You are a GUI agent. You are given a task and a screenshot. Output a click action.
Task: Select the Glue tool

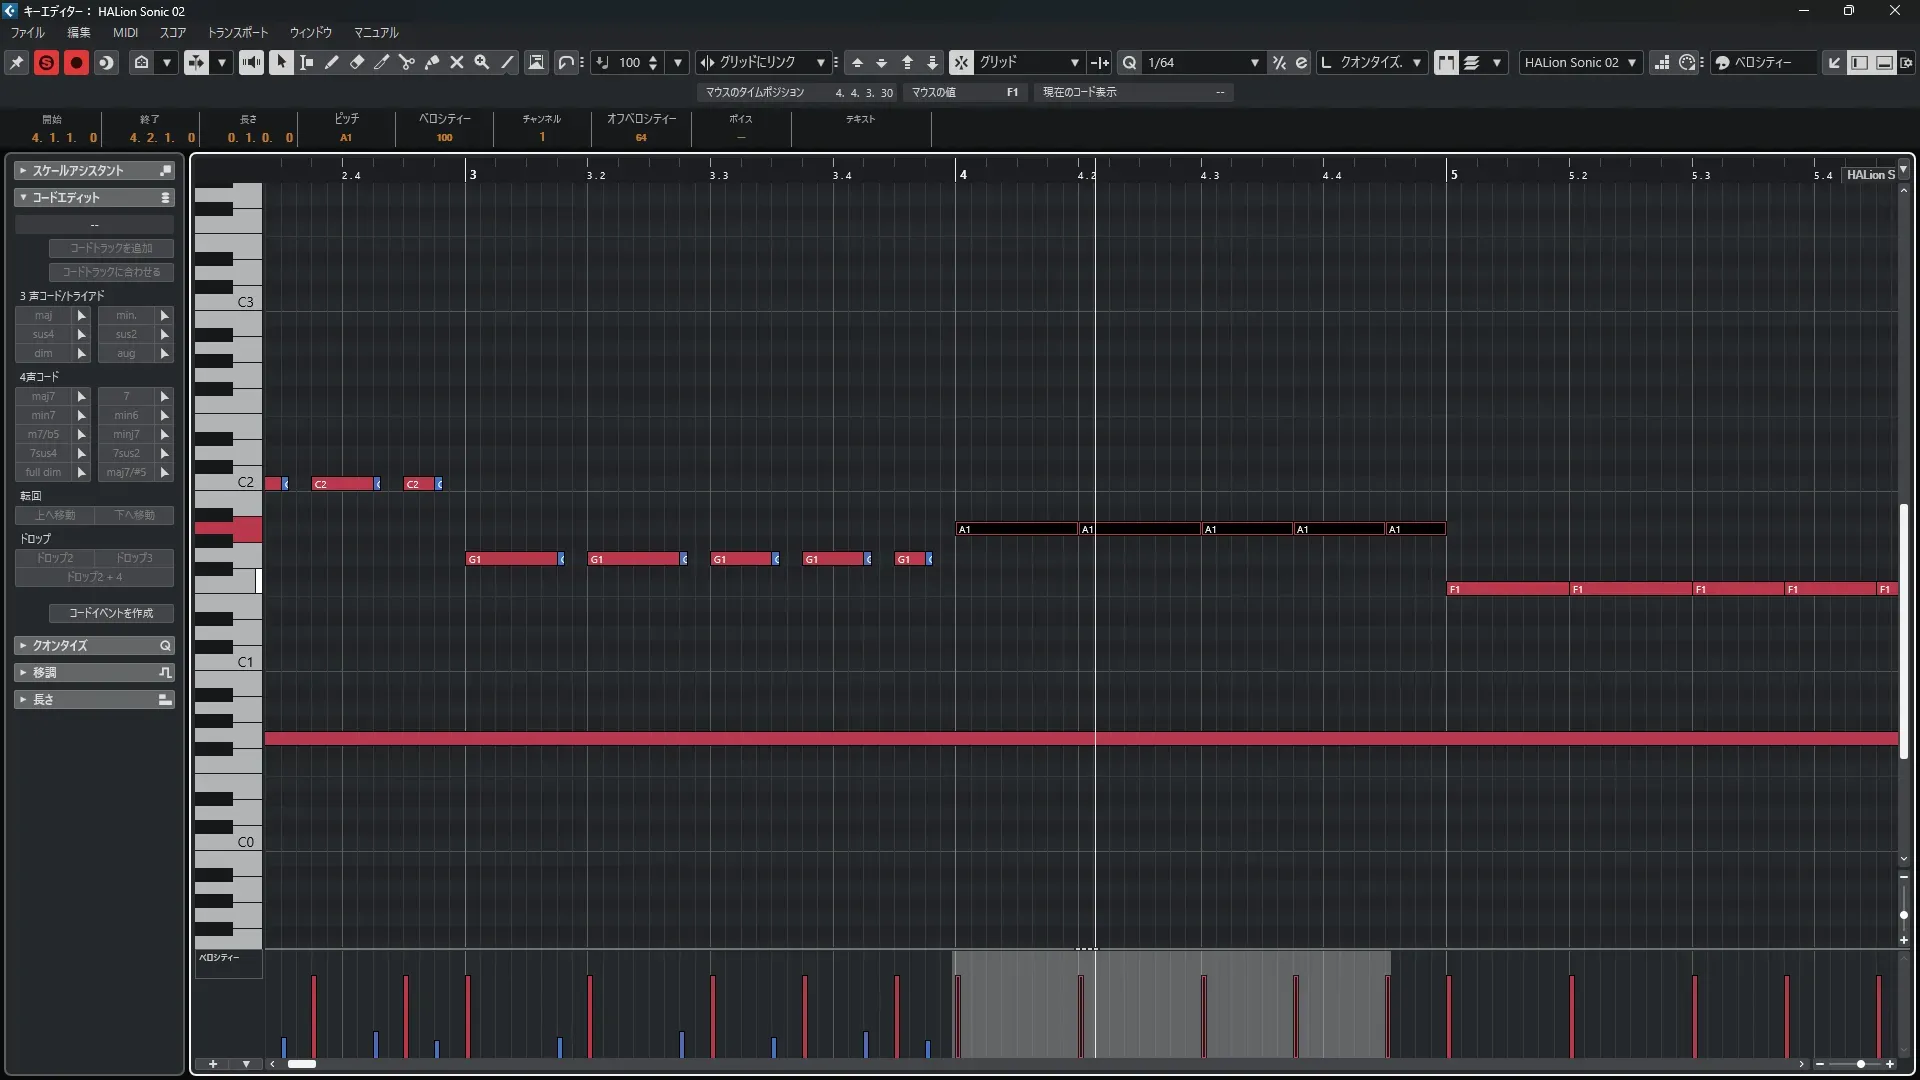pos(432,62)
